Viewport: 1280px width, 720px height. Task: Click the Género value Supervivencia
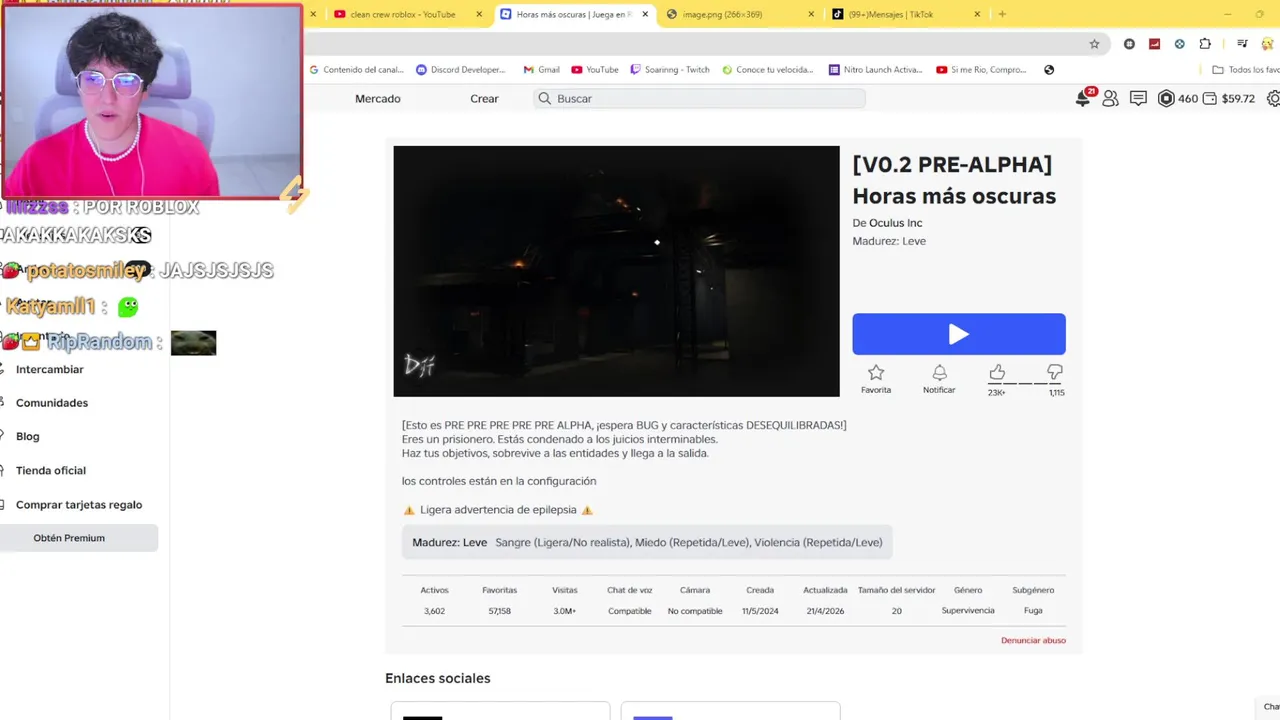click(968, 611)
